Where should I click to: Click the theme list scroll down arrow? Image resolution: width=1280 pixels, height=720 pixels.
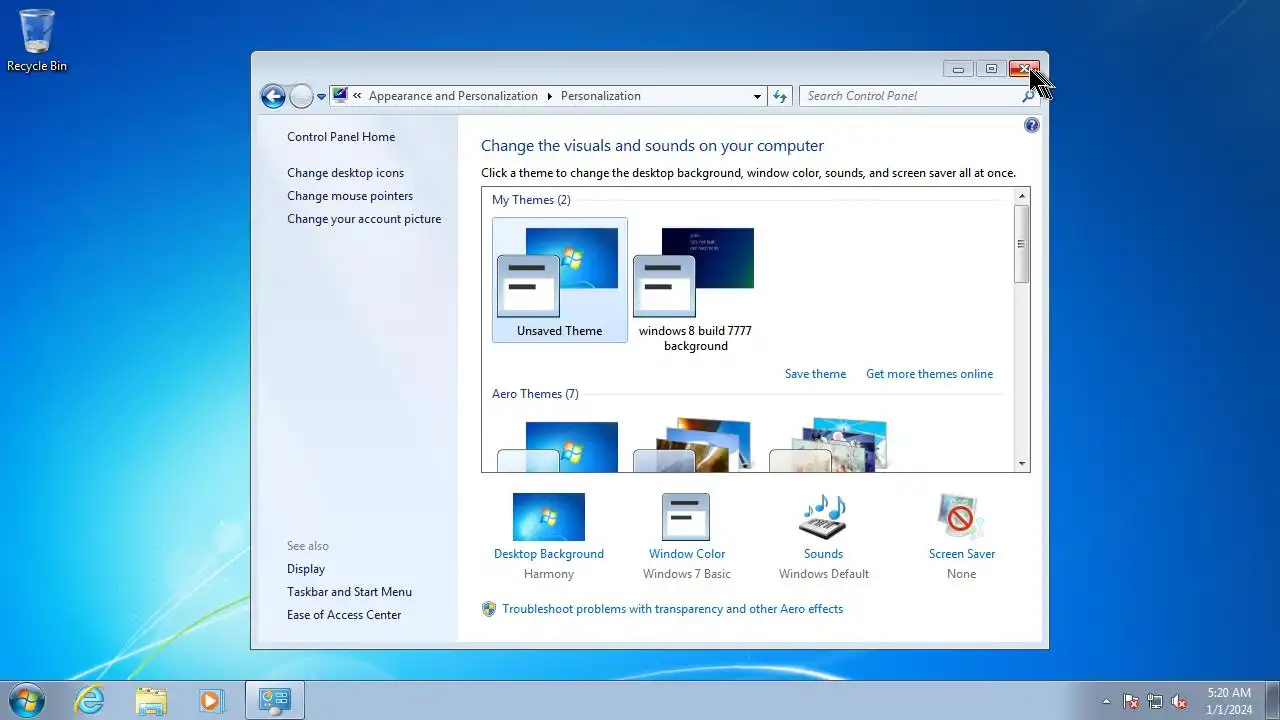[x=1021, y=464]
